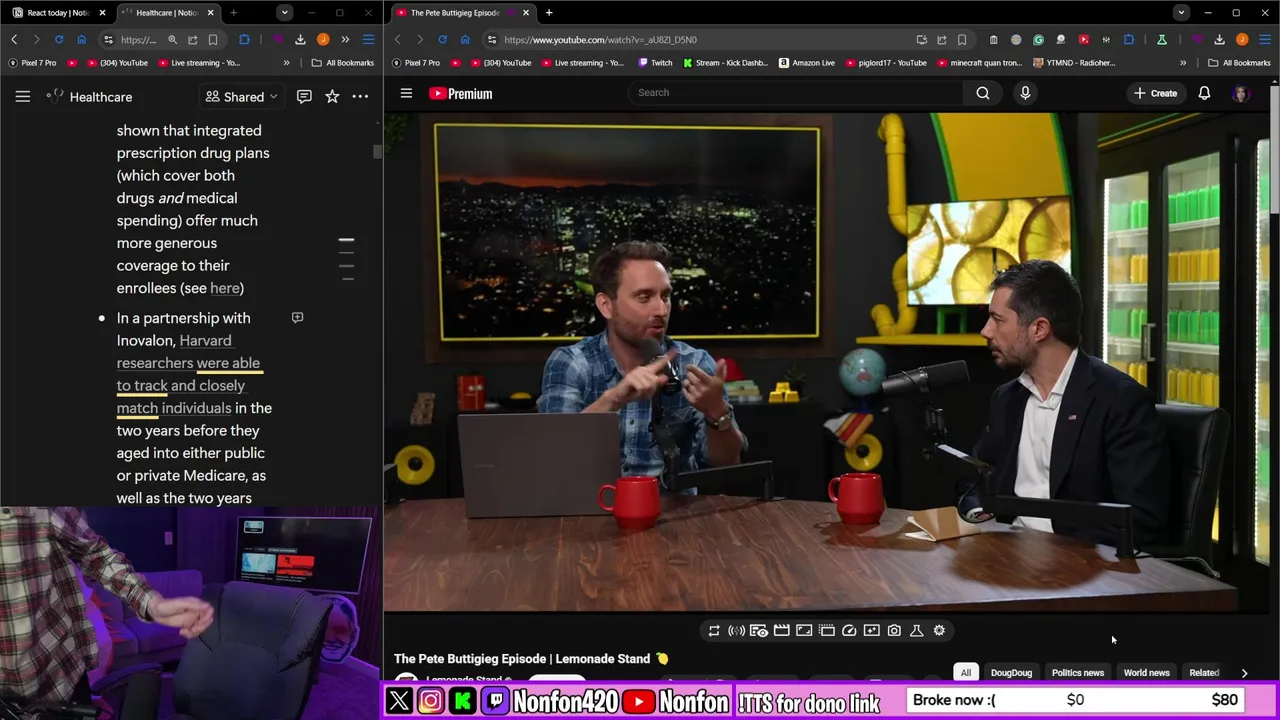Expand tab list in YouTube browser window
Image resolution: width=1280 pixels, height=720 pixels.
1181,13
